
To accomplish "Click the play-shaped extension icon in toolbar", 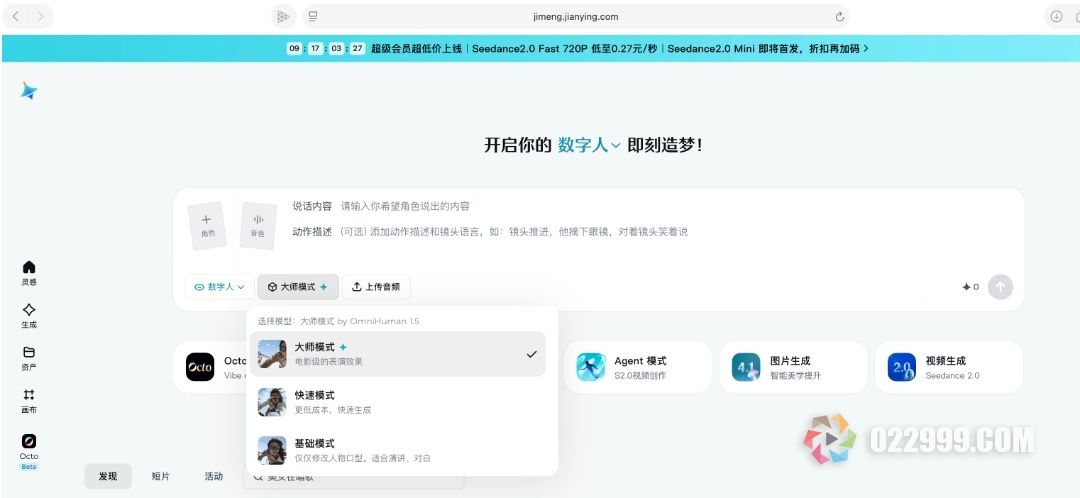I will [283, 17].
